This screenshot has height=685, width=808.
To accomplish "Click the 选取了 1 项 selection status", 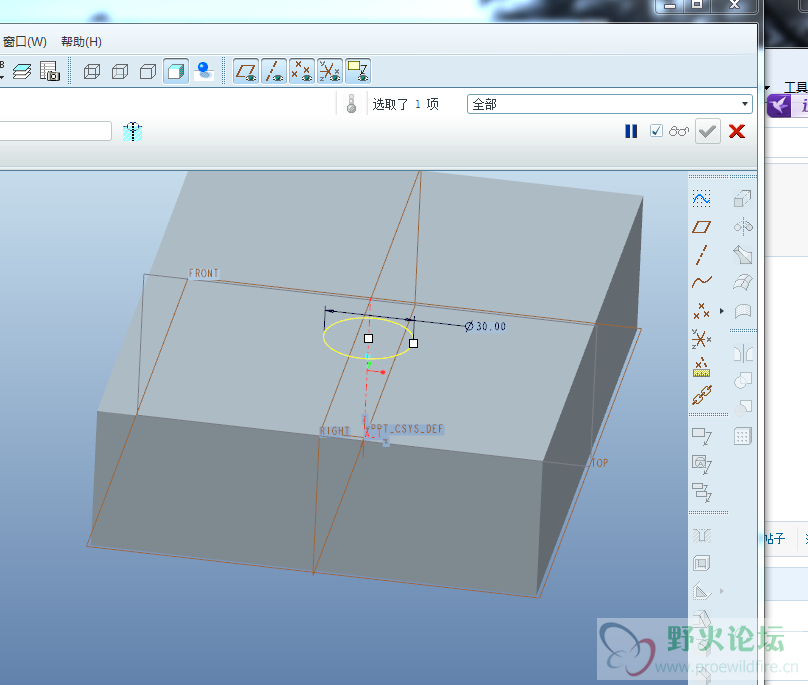I will pos(406,105).
